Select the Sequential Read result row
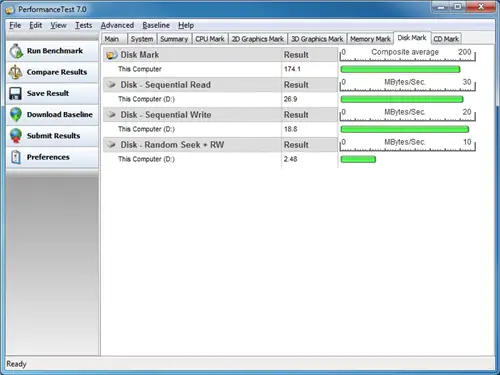Screen dimensions: 500x375 pyautogui.click(x=220, y=99)
